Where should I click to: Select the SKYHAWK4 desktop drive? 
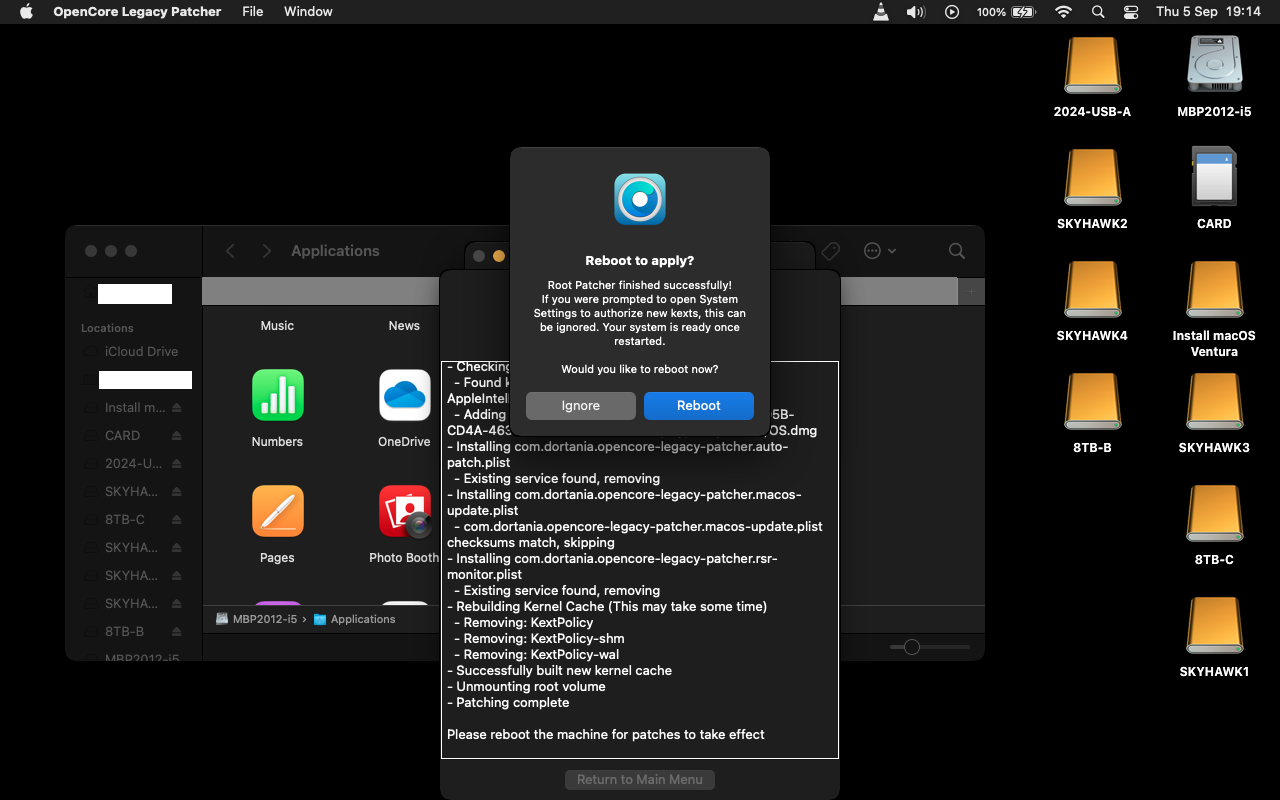1092,290
